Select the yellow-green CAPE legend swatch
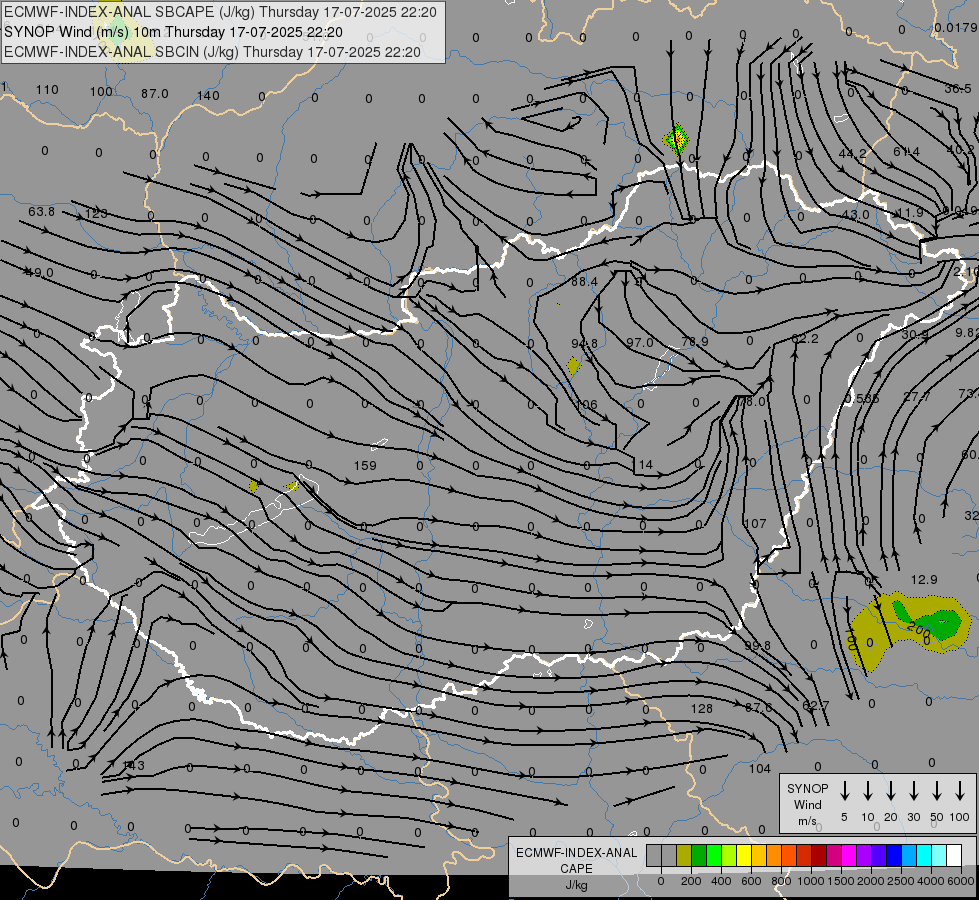This screenshot has height=900, width=979. click(x=729, y=856)
